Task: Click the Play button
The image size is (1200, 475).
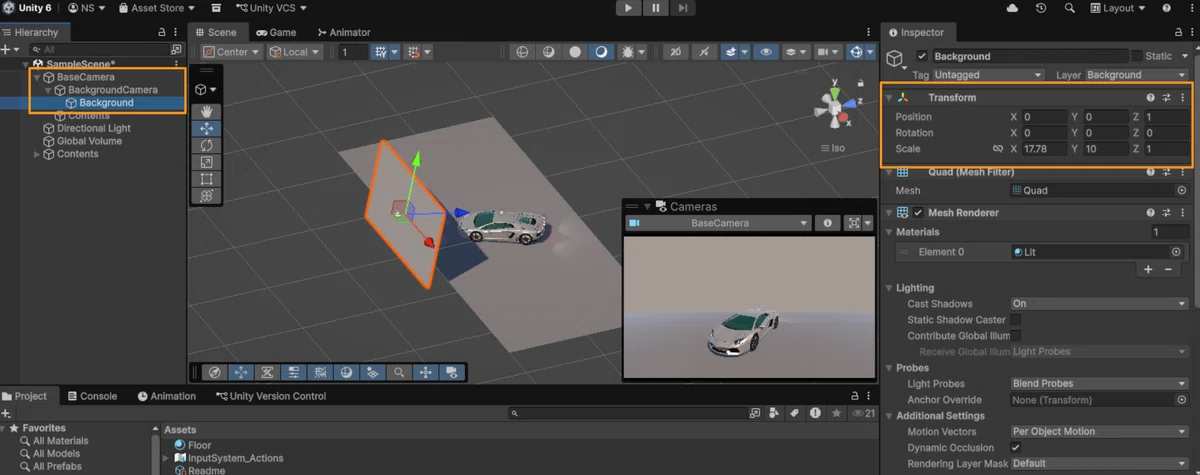Action: coord(628,8)
